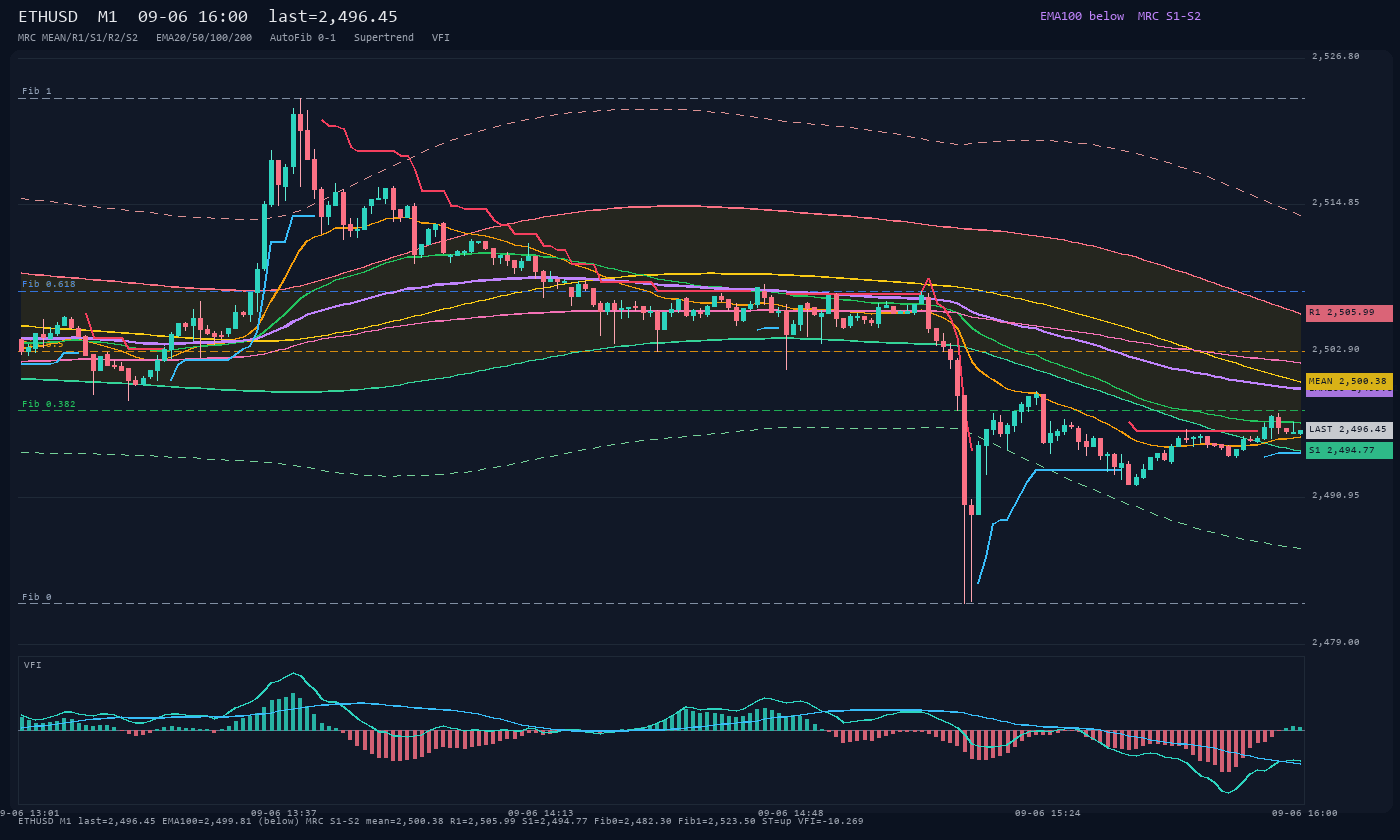The width and height of the screenshot is (1400, 840).
Task: Click the 09-06 14:13 time axis label
Action: point(541,813)
